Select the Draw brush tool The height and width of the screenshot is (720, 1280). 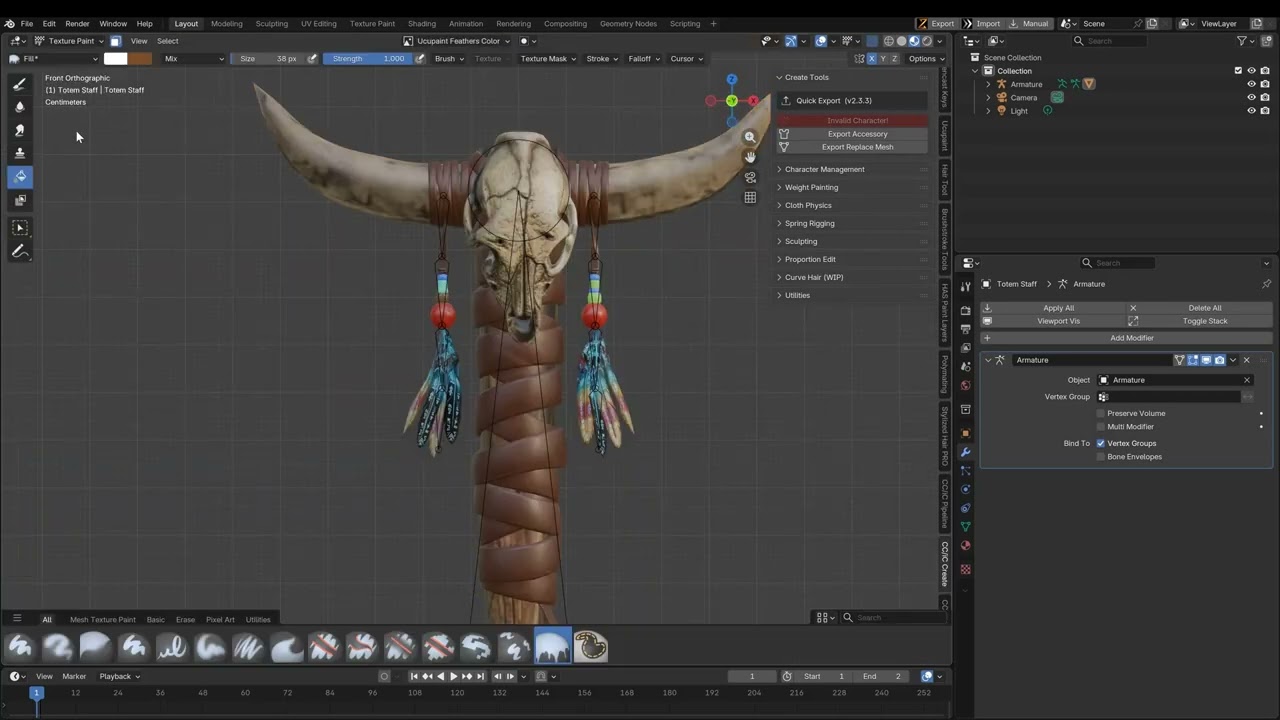pos(20,84)
